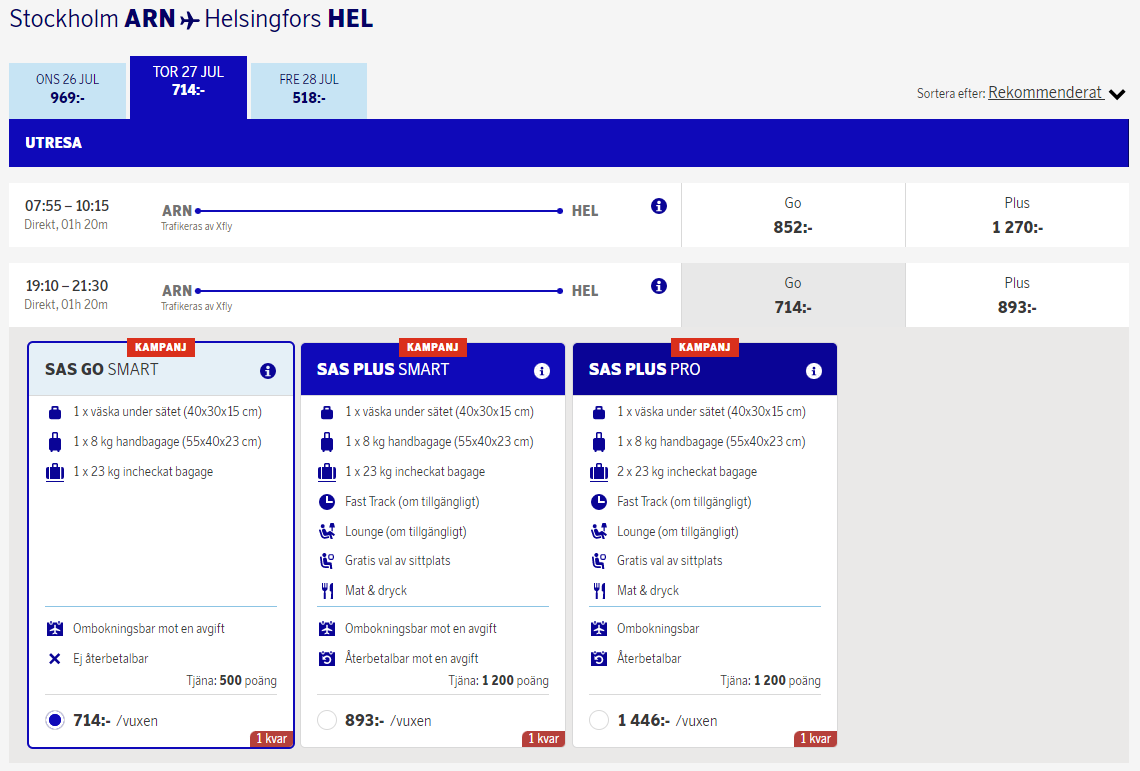Select the 714:- SAS Go Smart radio button
Viewport: 1140px width, 771px height.
[x=55, y=720]
